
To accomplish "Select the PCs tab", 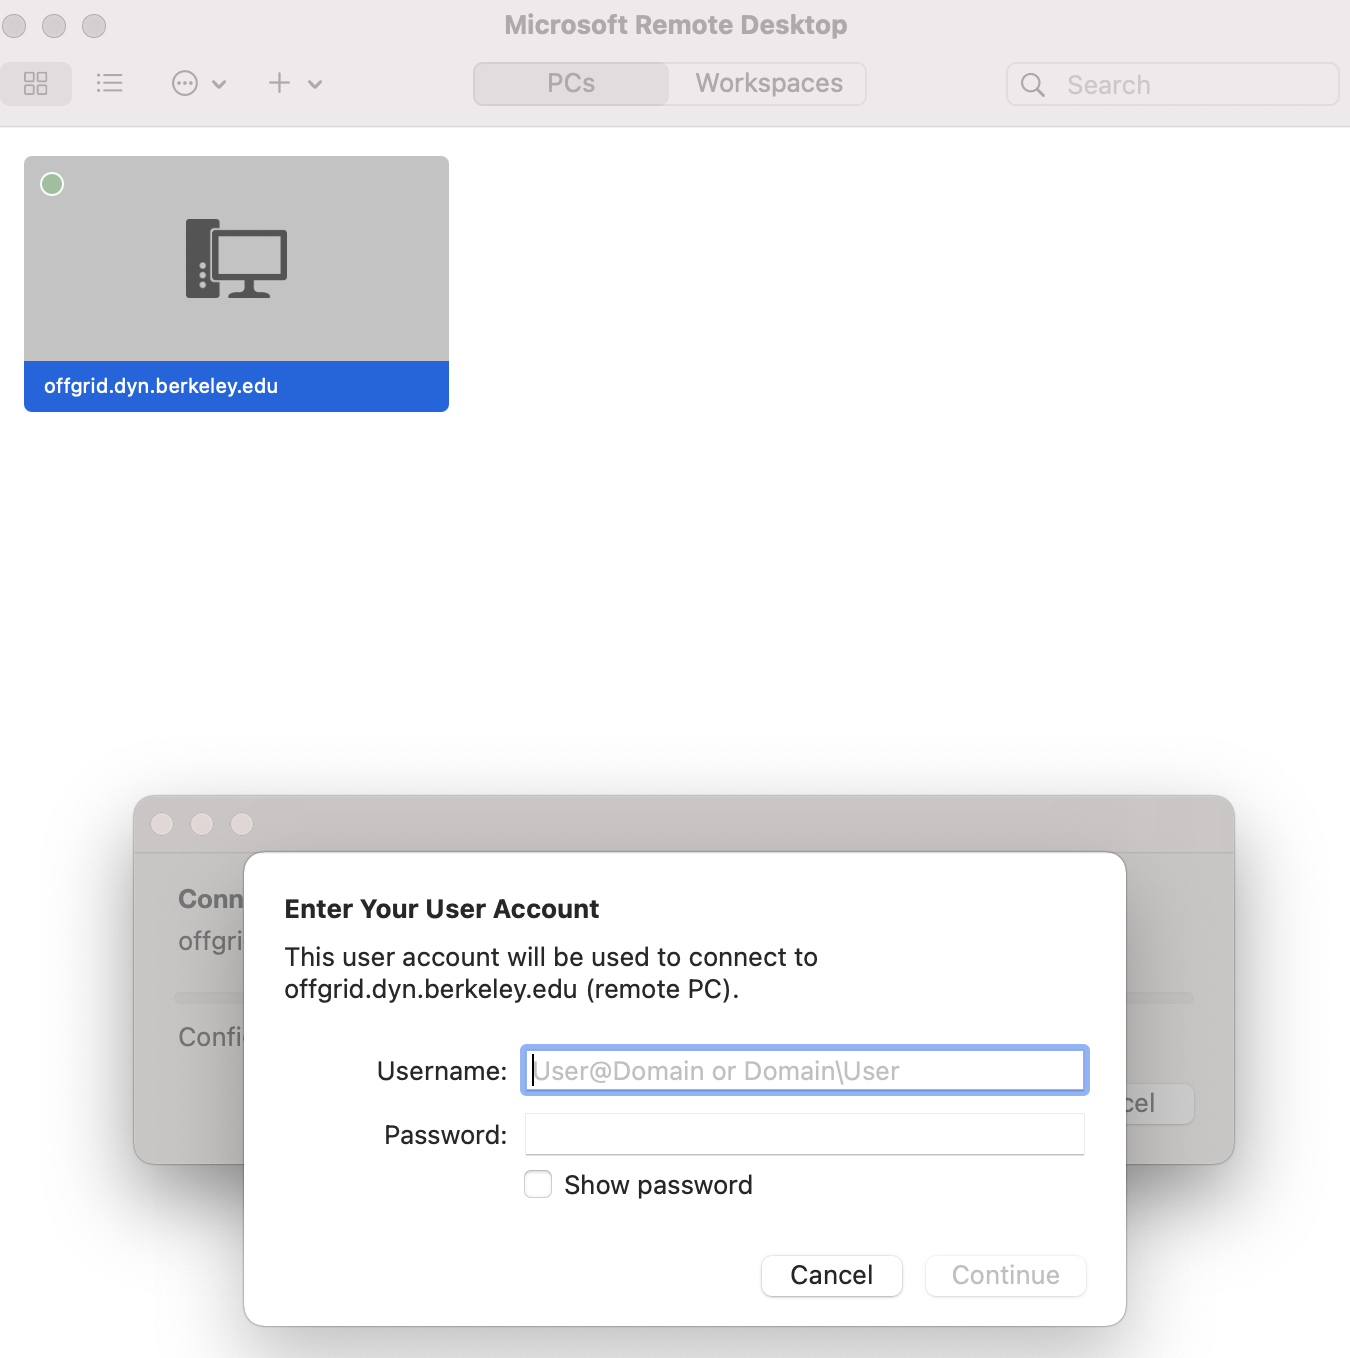I will pyautogui.click(x=571, y=84).
